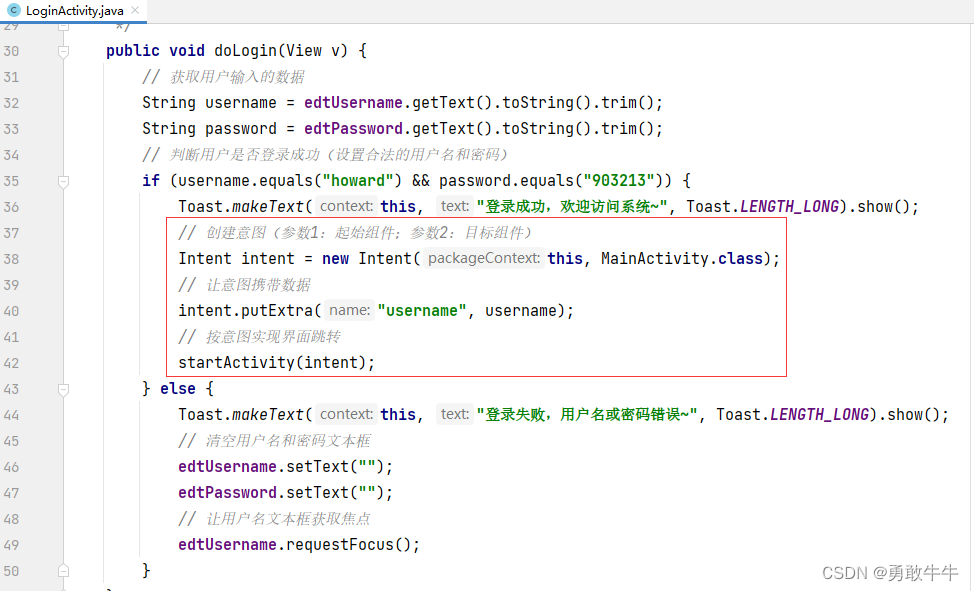
Task: Collapse the if block fold marker at line 35
Action: click(x=63, y=181)
